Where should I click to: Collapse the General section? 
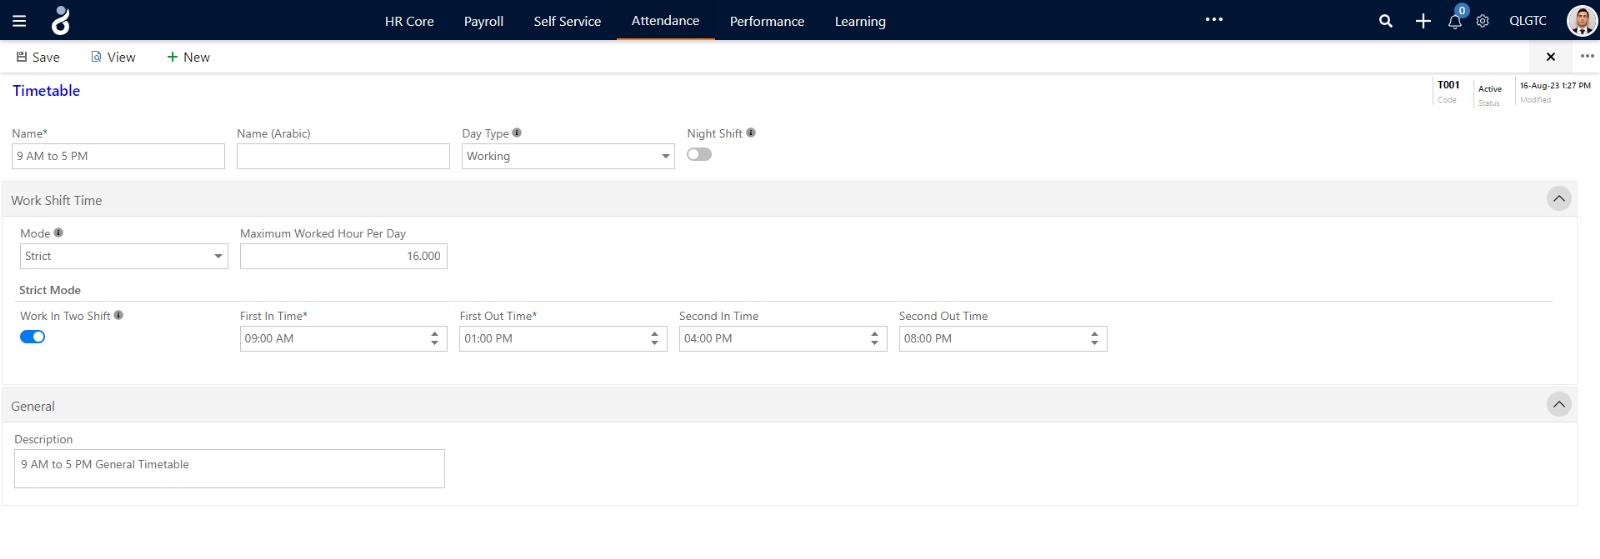coord(1558,405)
